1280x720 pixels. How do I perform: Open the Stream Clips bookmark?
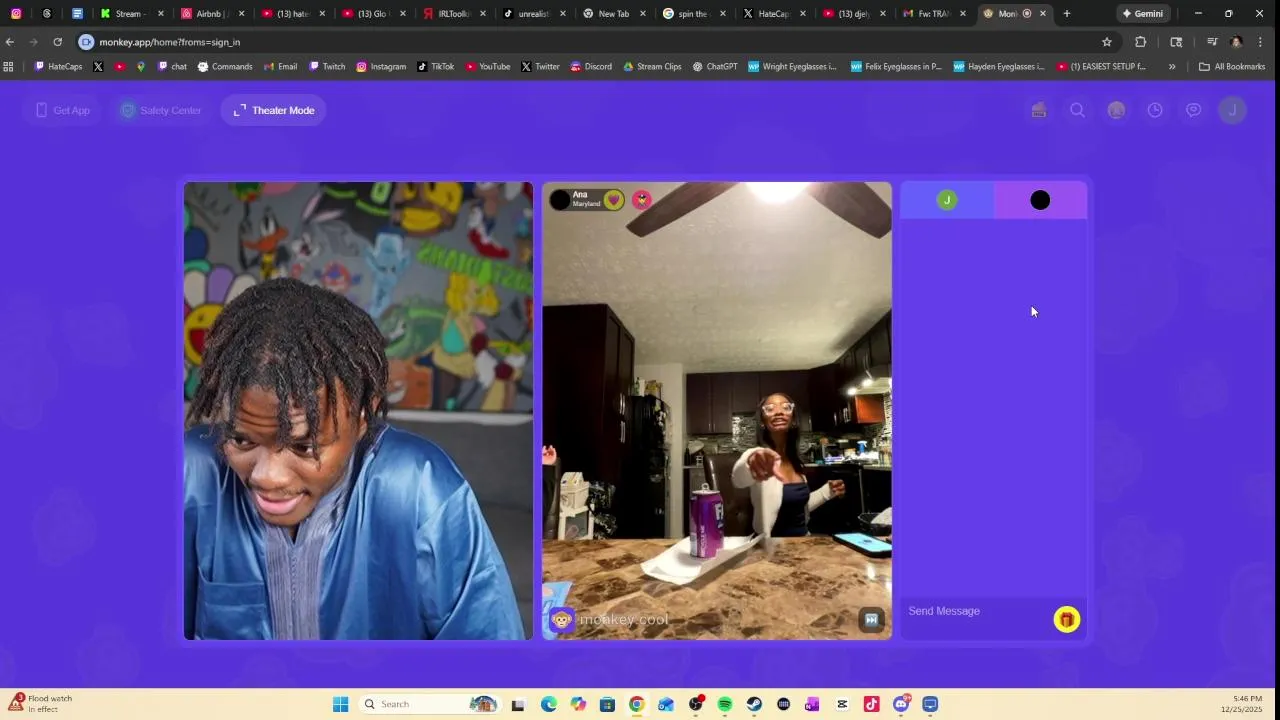pos(652,67)
